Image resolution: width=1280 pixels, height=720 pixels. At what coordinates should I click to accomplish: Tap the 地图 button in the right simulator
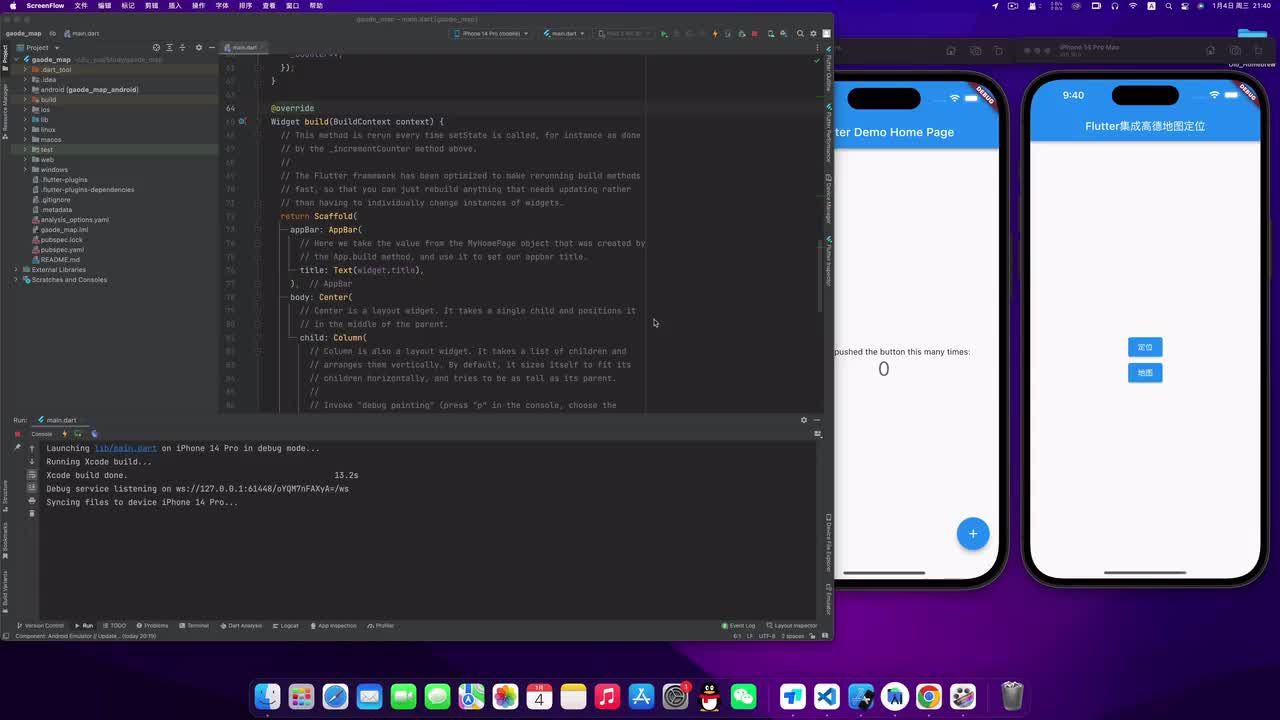coord(1145,373)
